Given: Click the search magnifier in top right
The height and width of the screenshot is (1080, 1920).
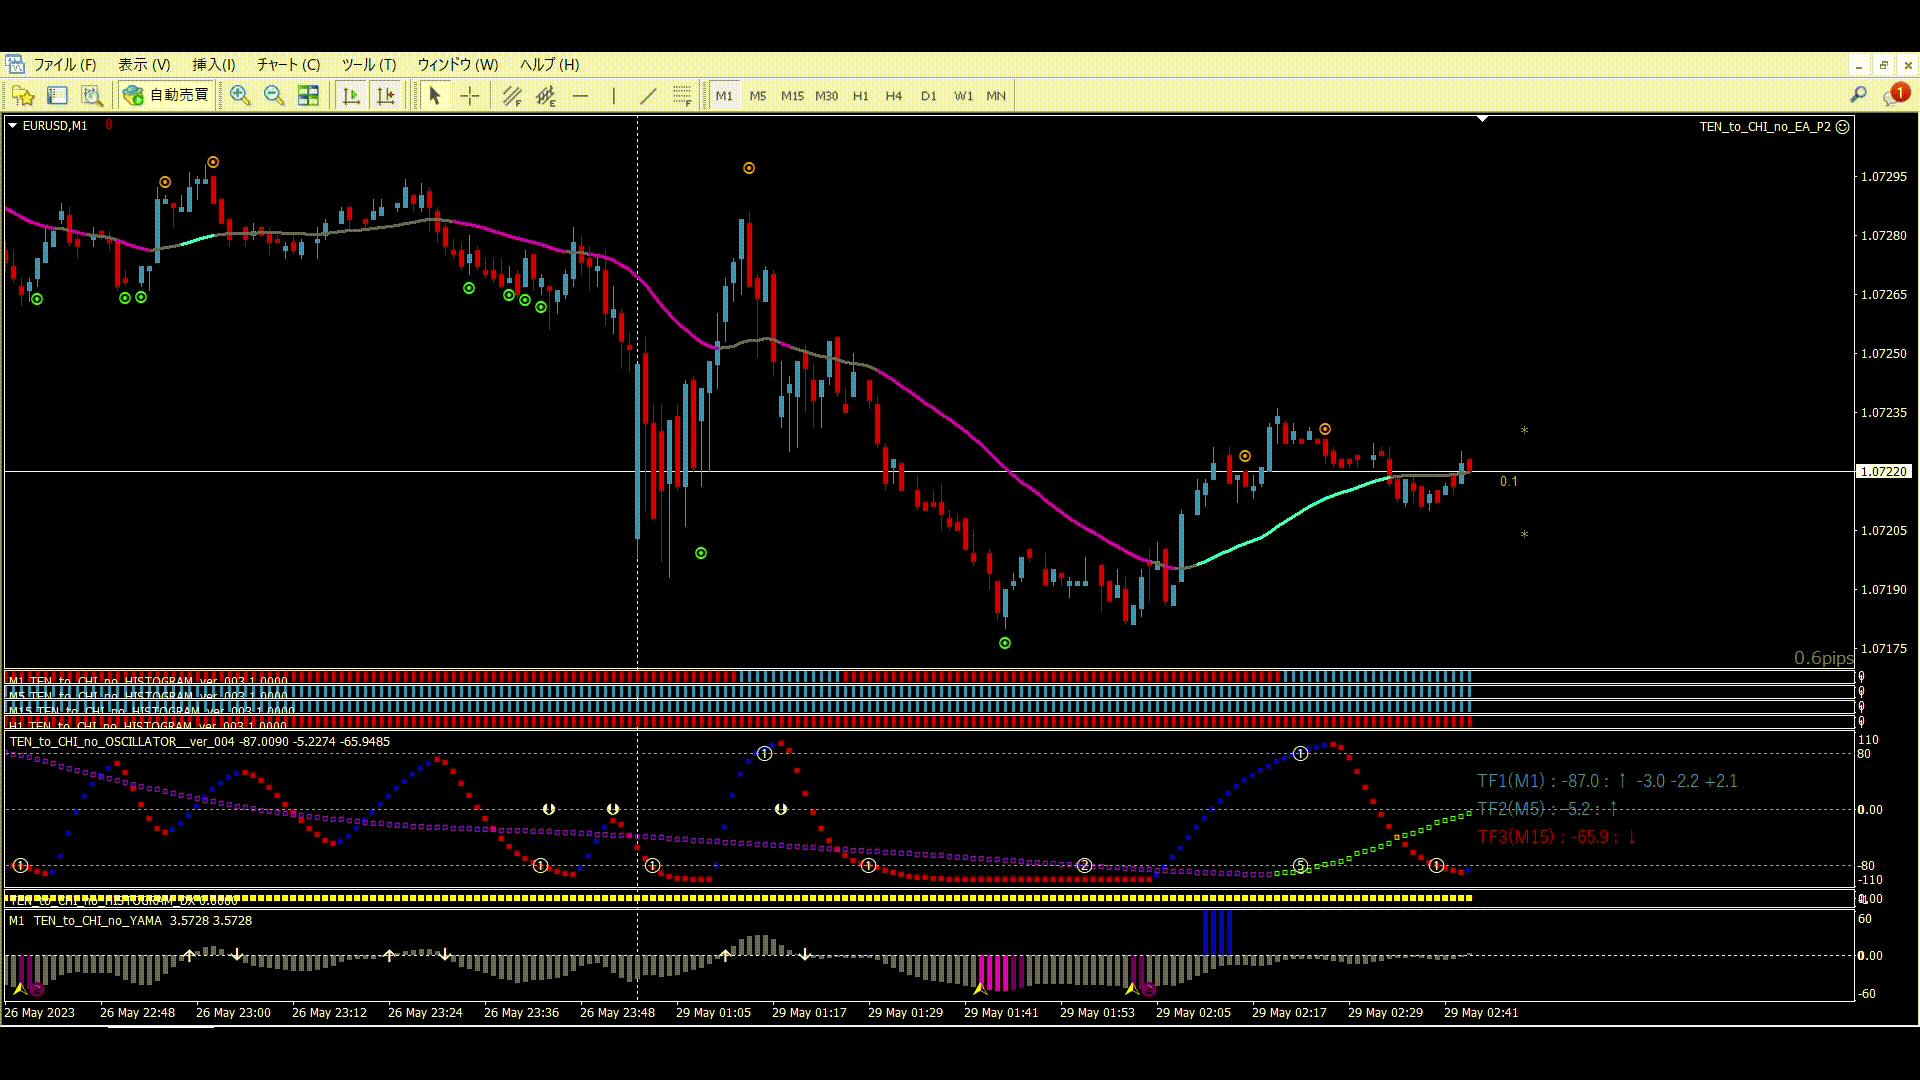Looking at the screenshot, I should [x=1858, y=95].
